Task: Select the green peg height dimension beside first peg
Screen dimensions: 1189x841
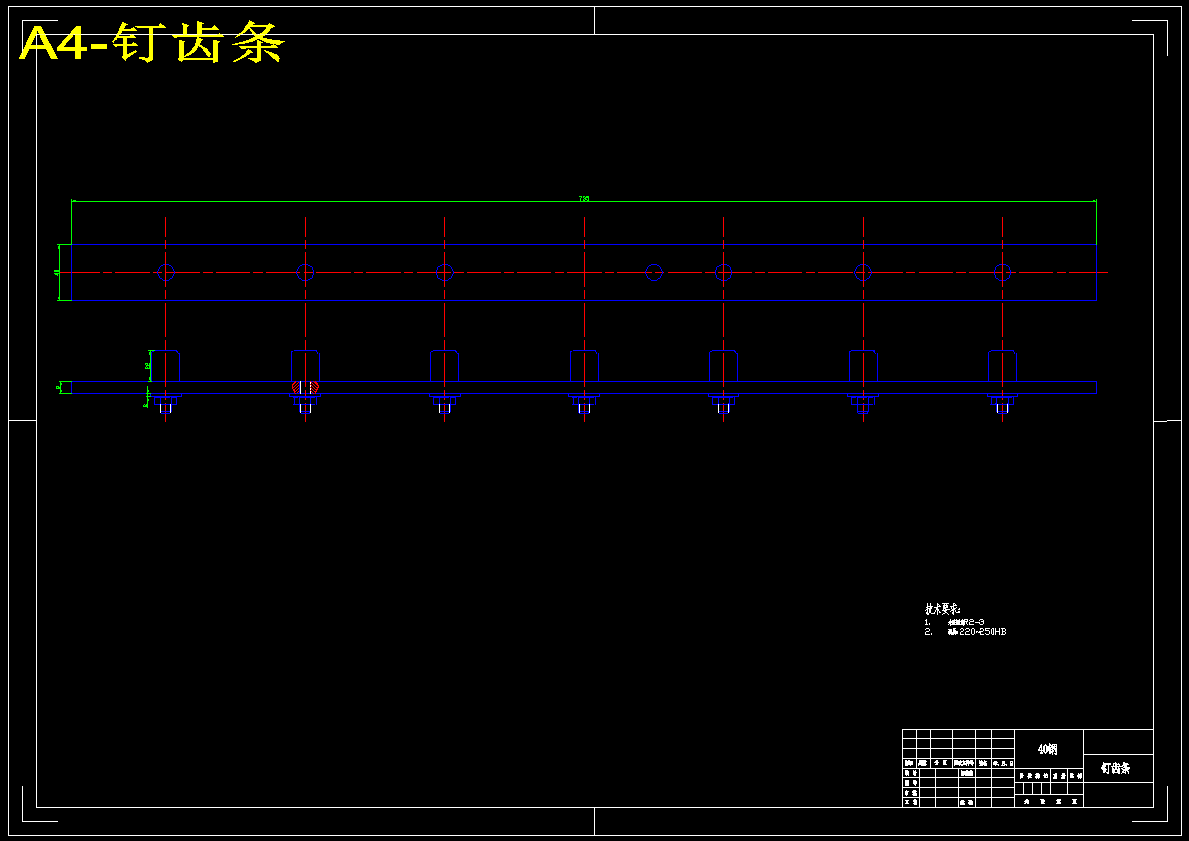Action: [148, 366]
